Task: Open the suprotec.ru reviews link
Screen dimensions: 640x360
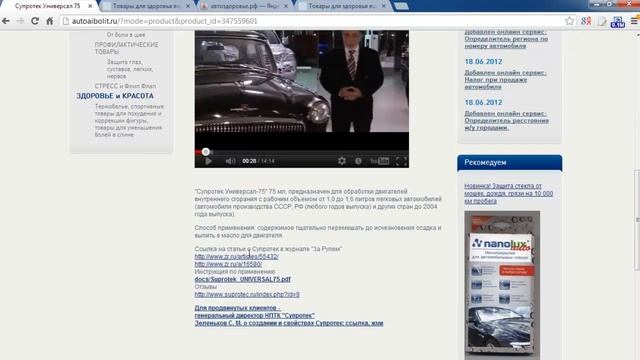Action: pyautogui.click(x=247, y=294)
